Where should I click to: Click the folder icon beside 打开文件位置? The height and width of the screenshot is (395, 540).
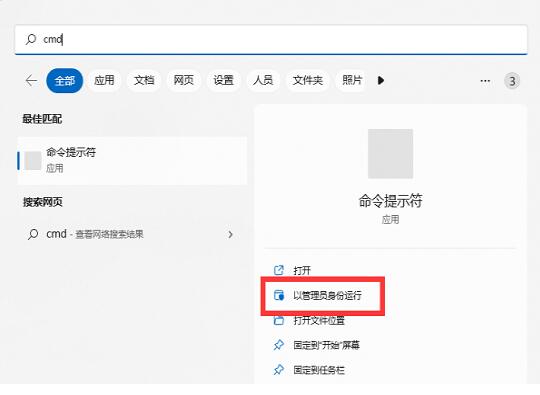(x=279, y=320)
